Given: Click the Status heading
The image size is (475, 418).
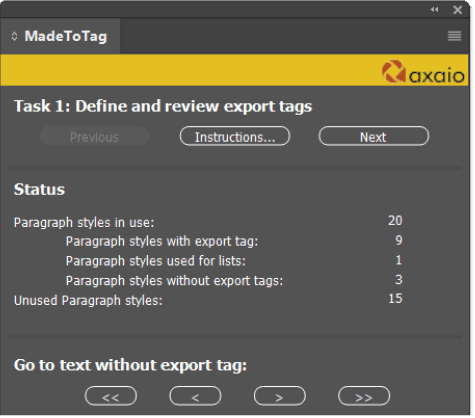Looking at the screenshot, I should pos(39,189).
